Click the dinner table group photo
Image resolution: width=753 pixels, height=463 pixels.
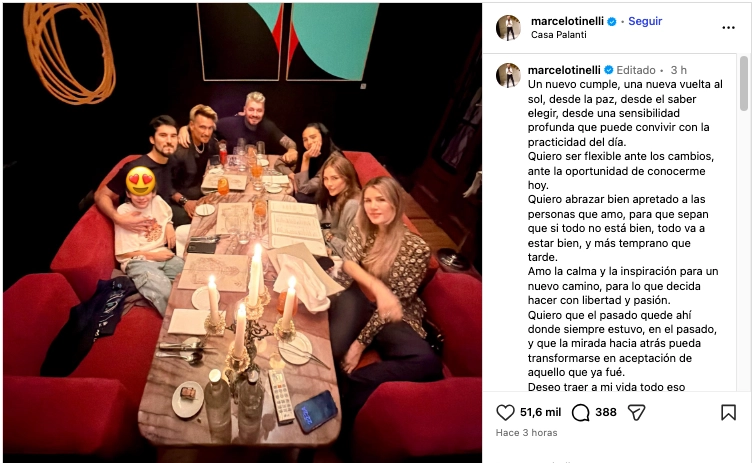click(x=243, y=232)
